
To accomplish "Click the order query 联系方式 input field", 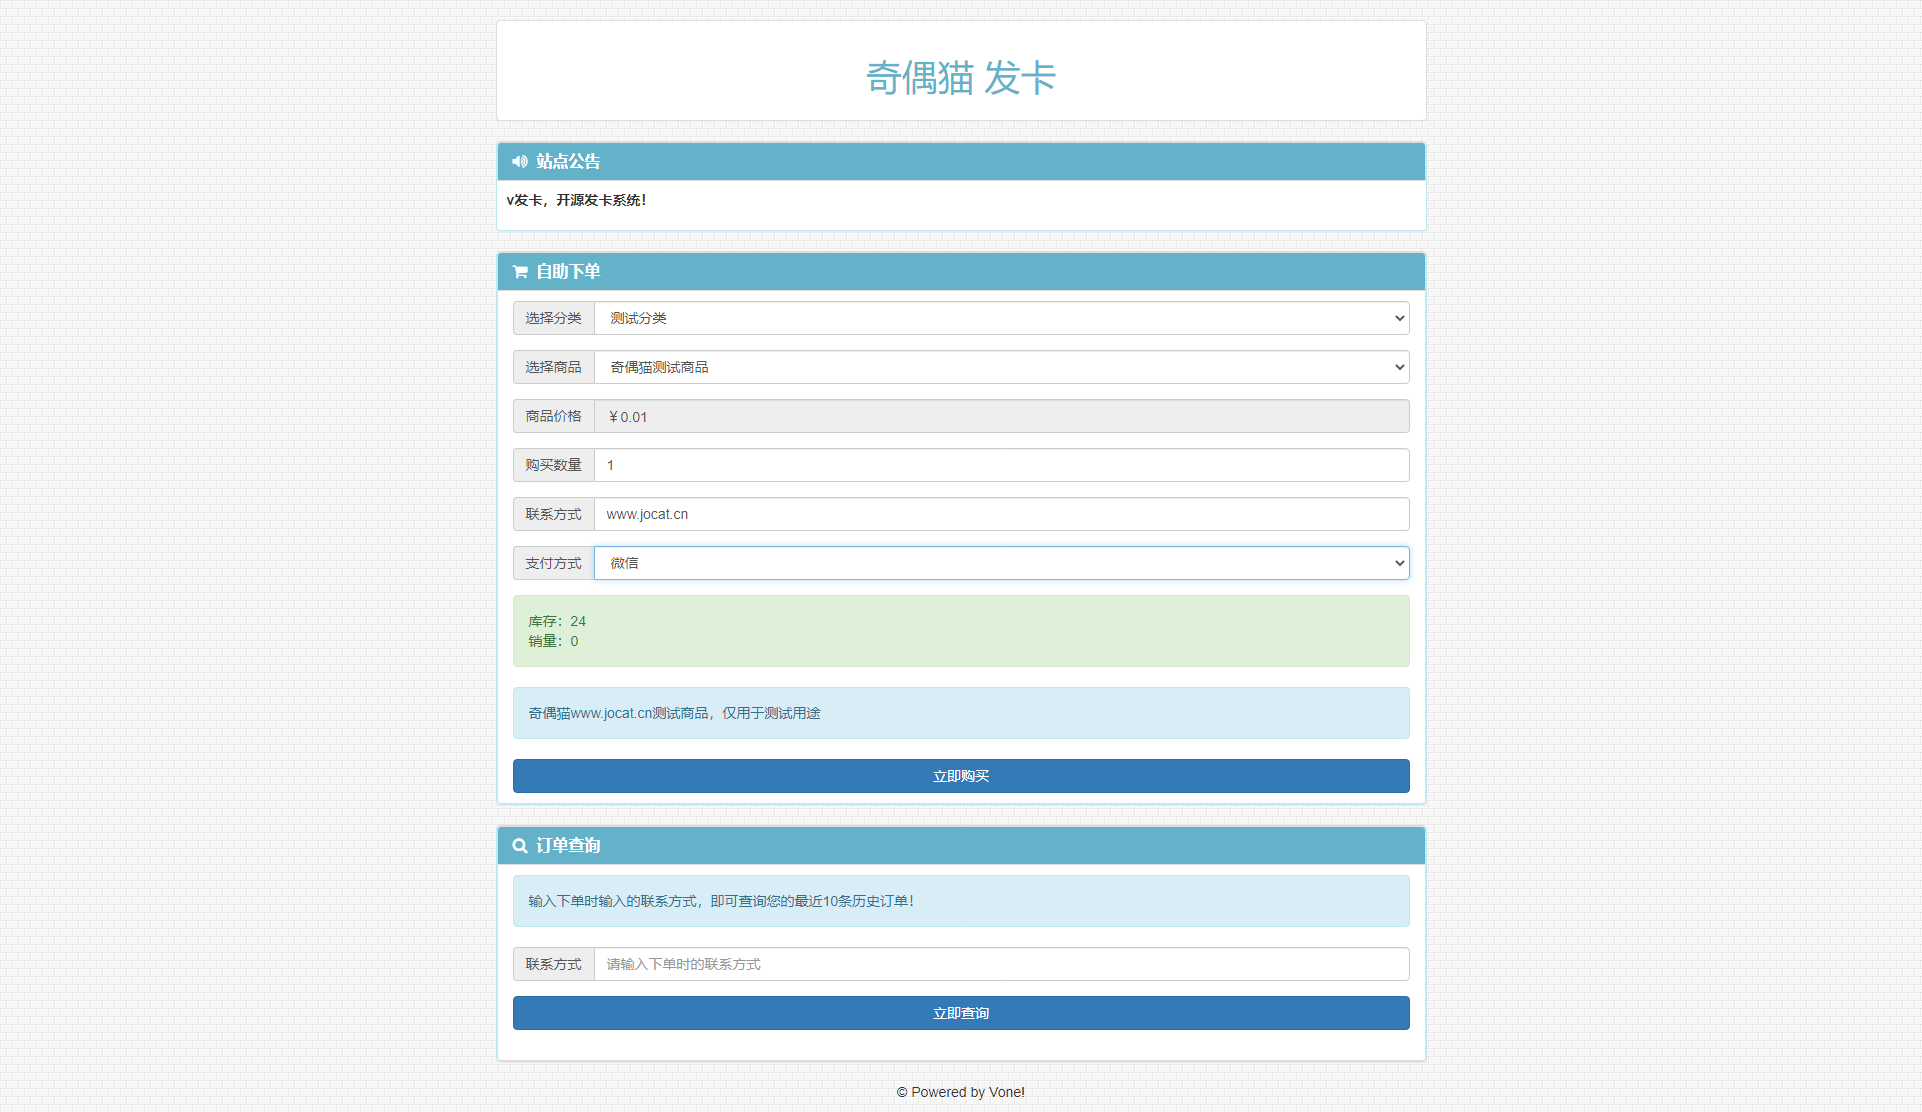I will point(1001,964).
